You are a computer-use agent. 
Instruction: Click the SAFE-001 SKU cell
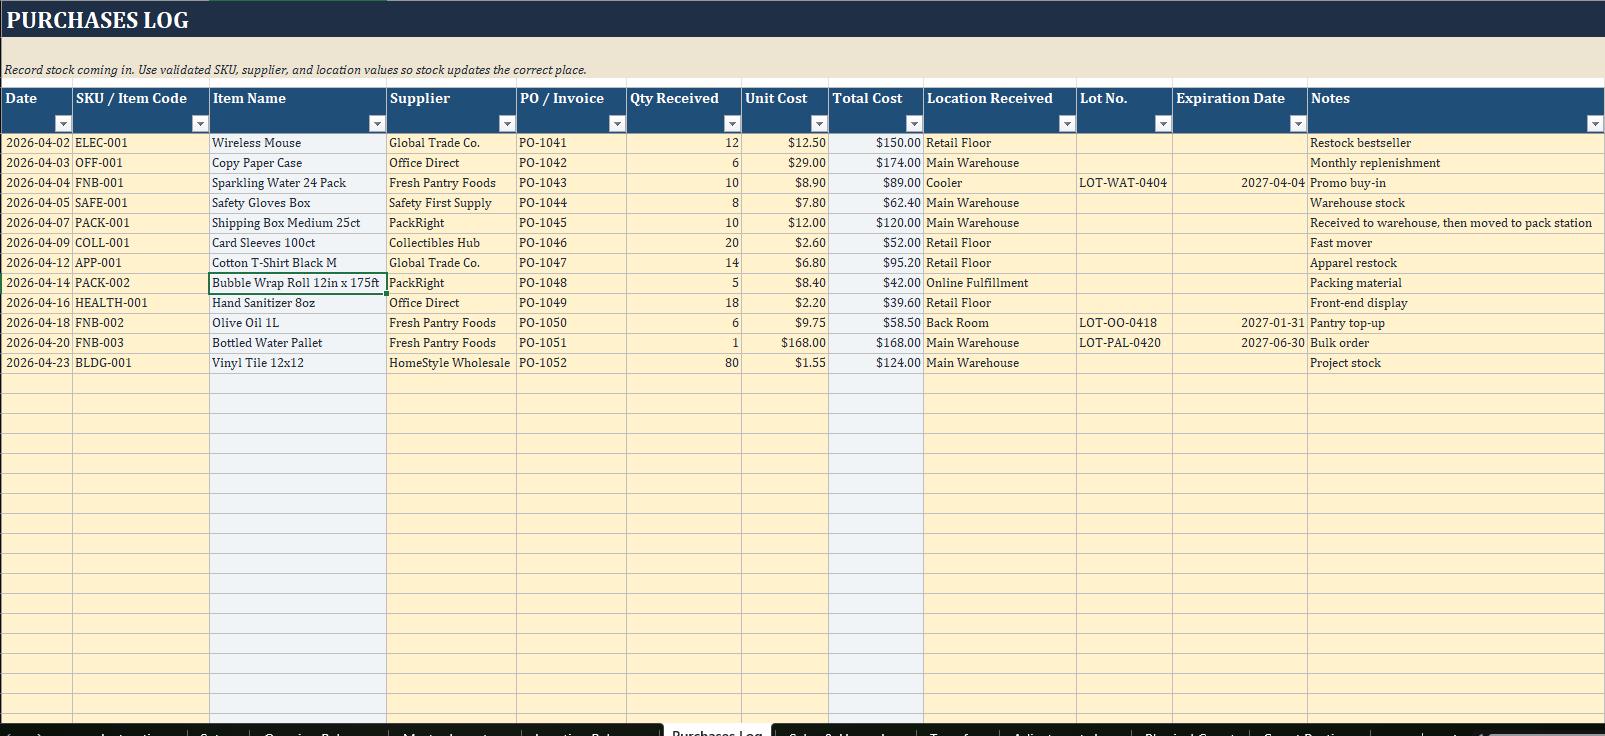pyautogui.click(x=141, y=203)
